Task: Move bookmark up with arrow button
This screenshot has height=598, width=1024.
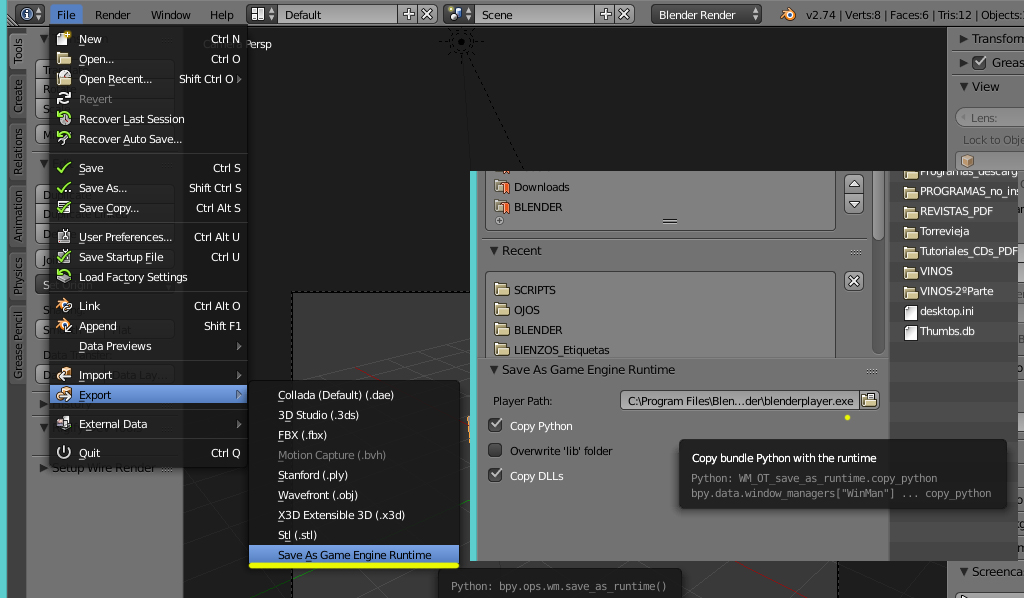Action: pyautogui.click(x=854, y=184)
